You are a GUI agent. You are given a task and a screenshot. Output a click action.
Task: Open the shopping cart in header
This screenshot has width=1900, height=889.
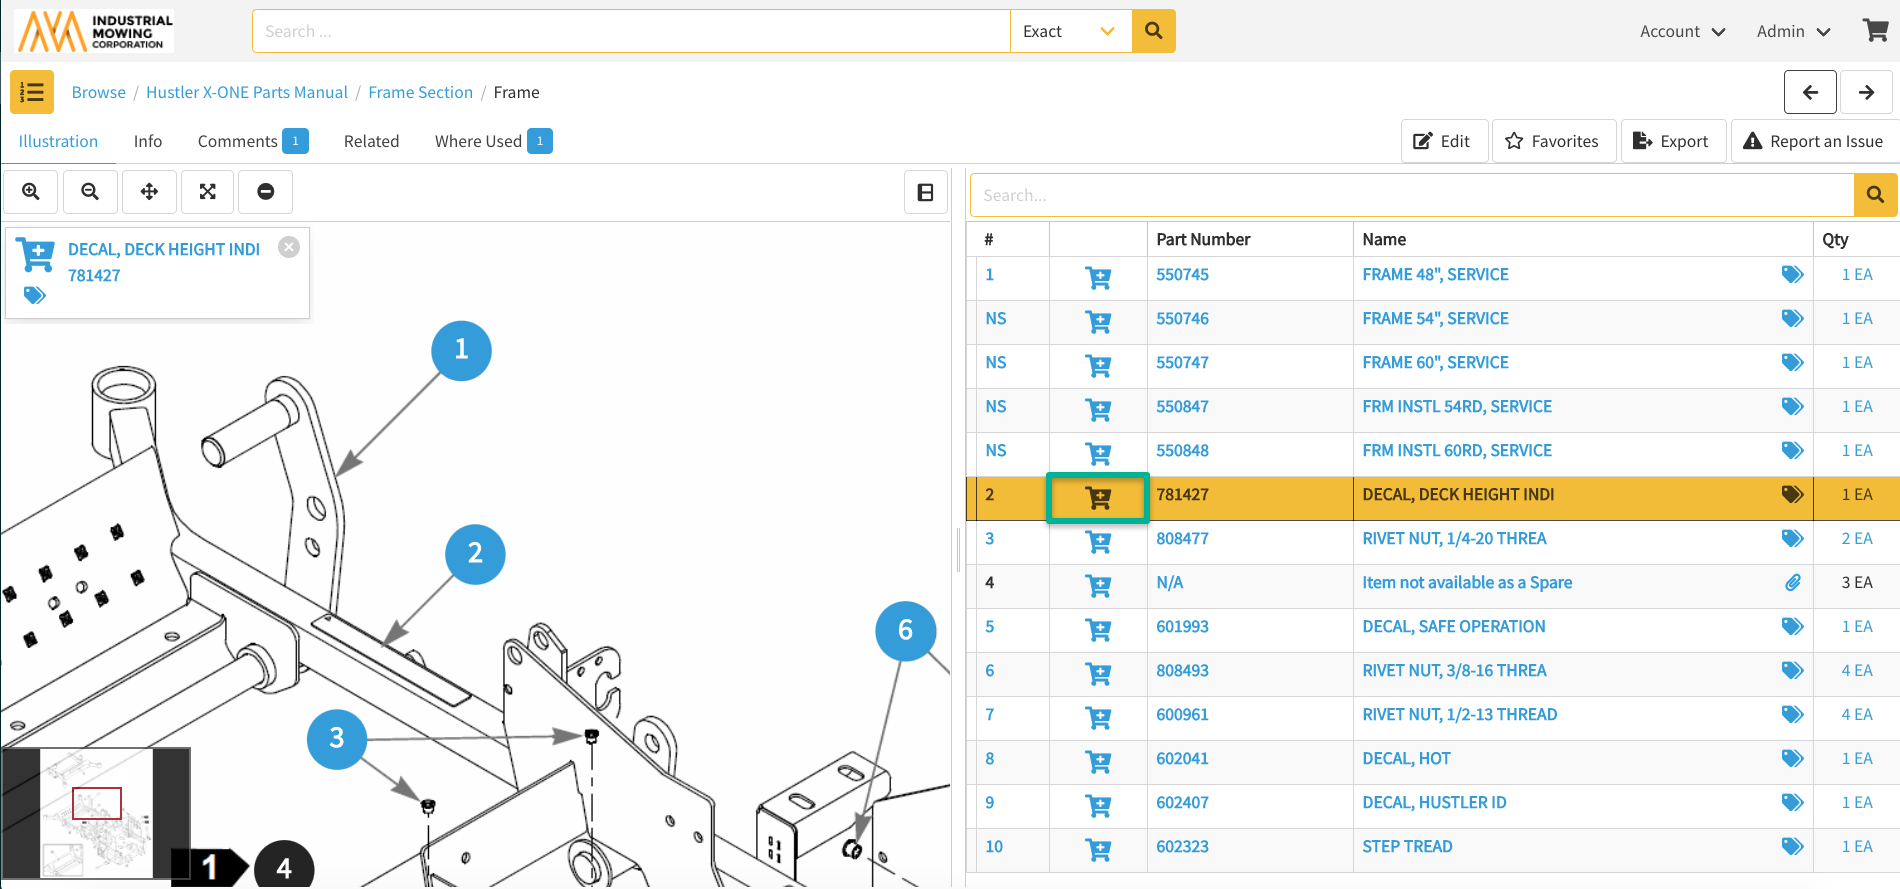tap(1875, 31)
